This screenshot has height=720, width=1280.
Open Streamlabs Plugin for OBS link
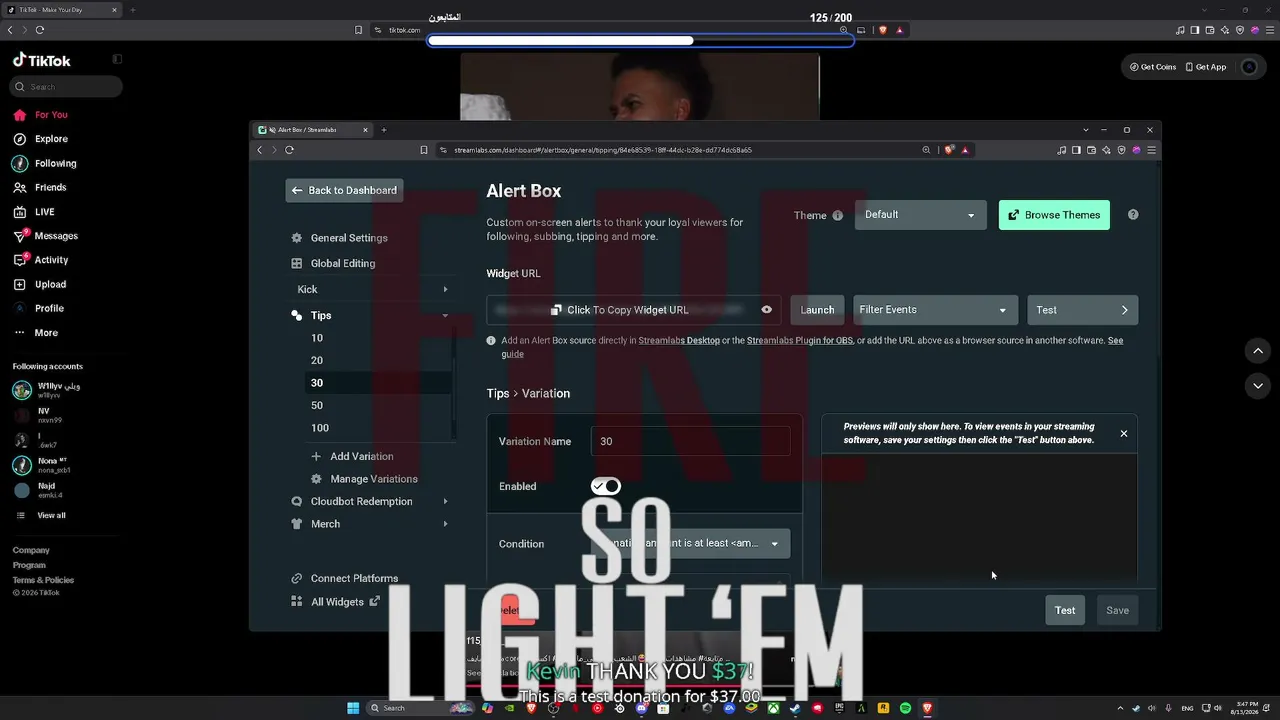coord(800,340)
